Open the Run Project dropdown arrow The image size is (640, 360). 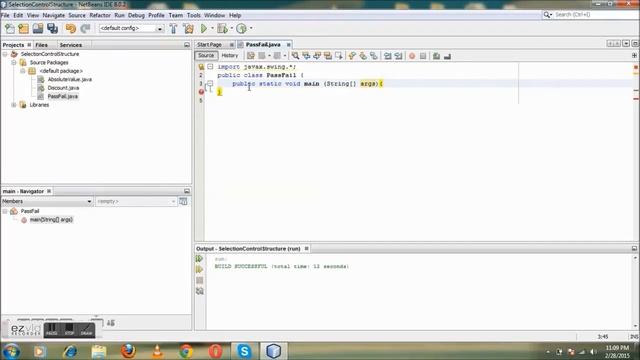point(212,28)
